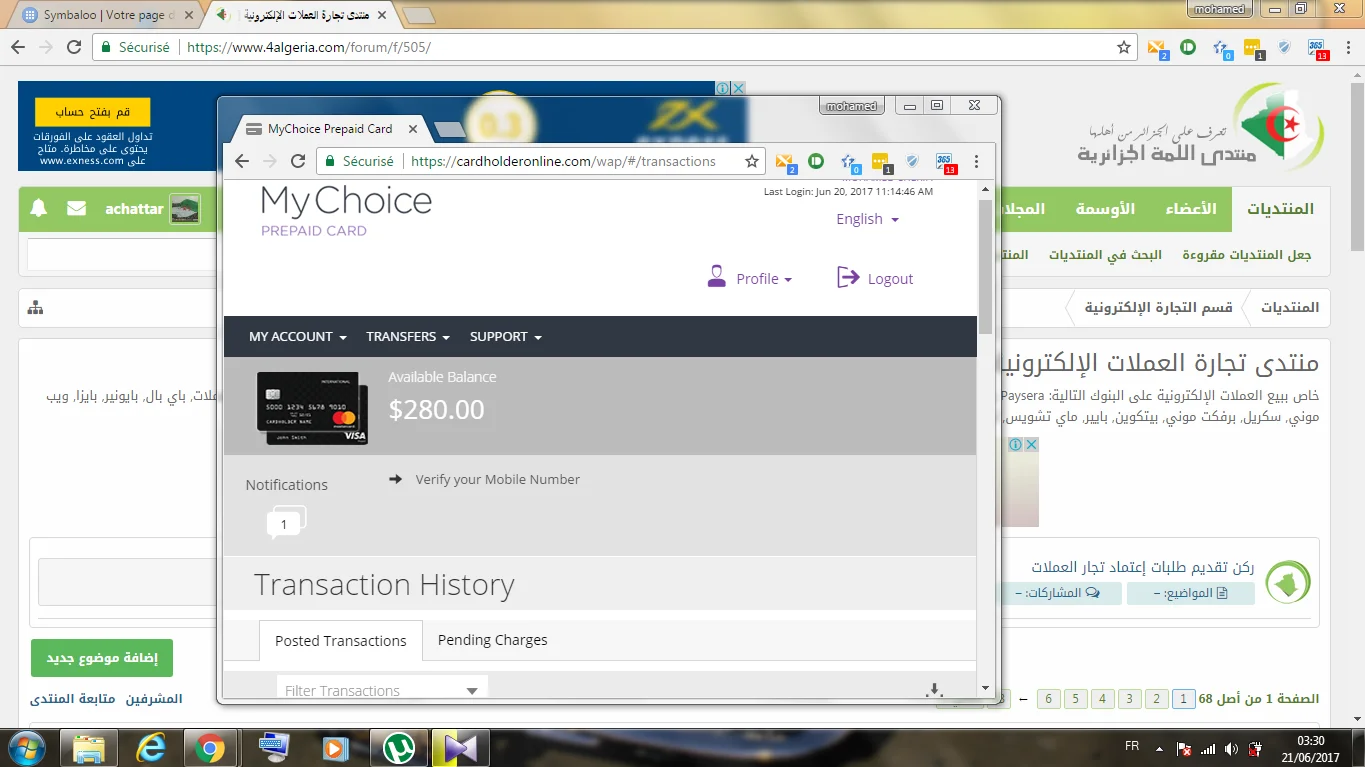Open the Filter Transactions combo box
This screenshot has height=767, width=1365.
click(x=381, y=690)
